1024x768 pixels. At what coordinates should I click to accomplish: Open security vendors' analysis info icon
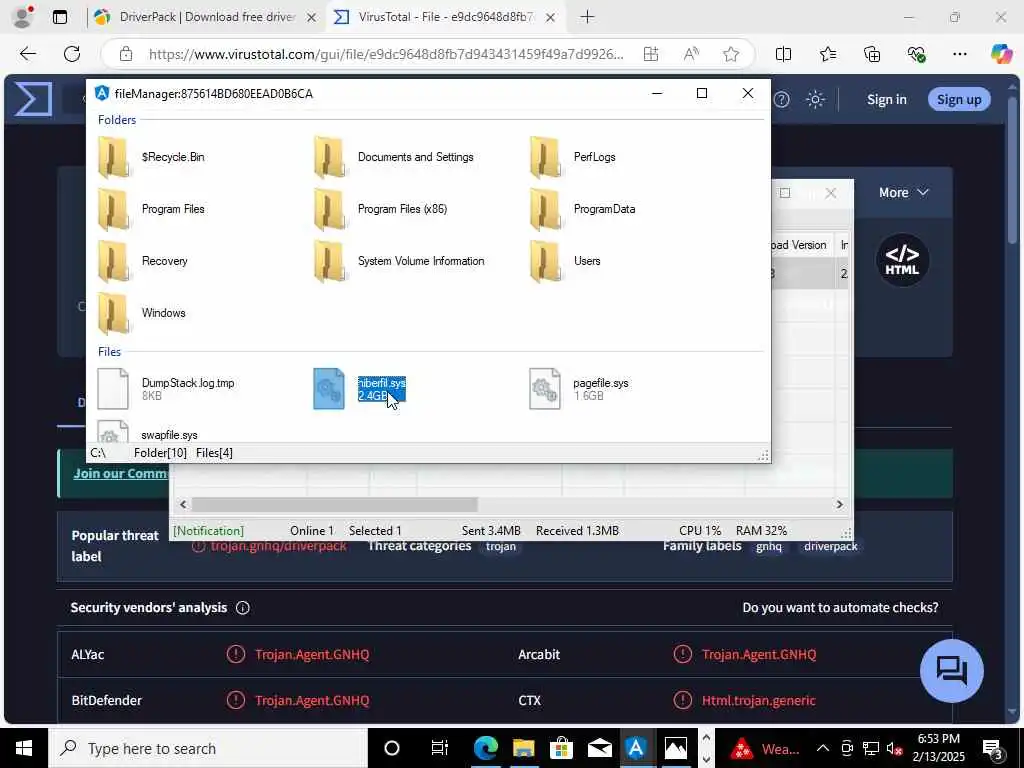242,608
